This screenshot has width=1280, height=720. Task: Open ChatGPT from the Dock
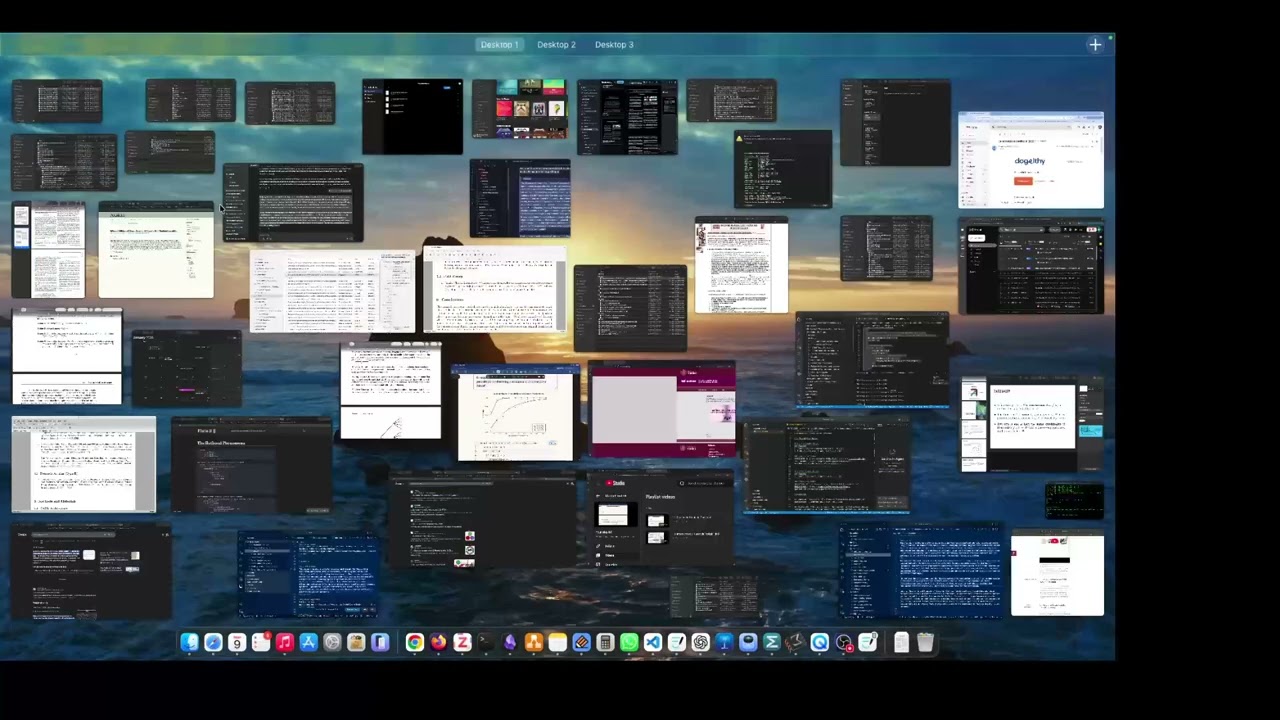700,643
